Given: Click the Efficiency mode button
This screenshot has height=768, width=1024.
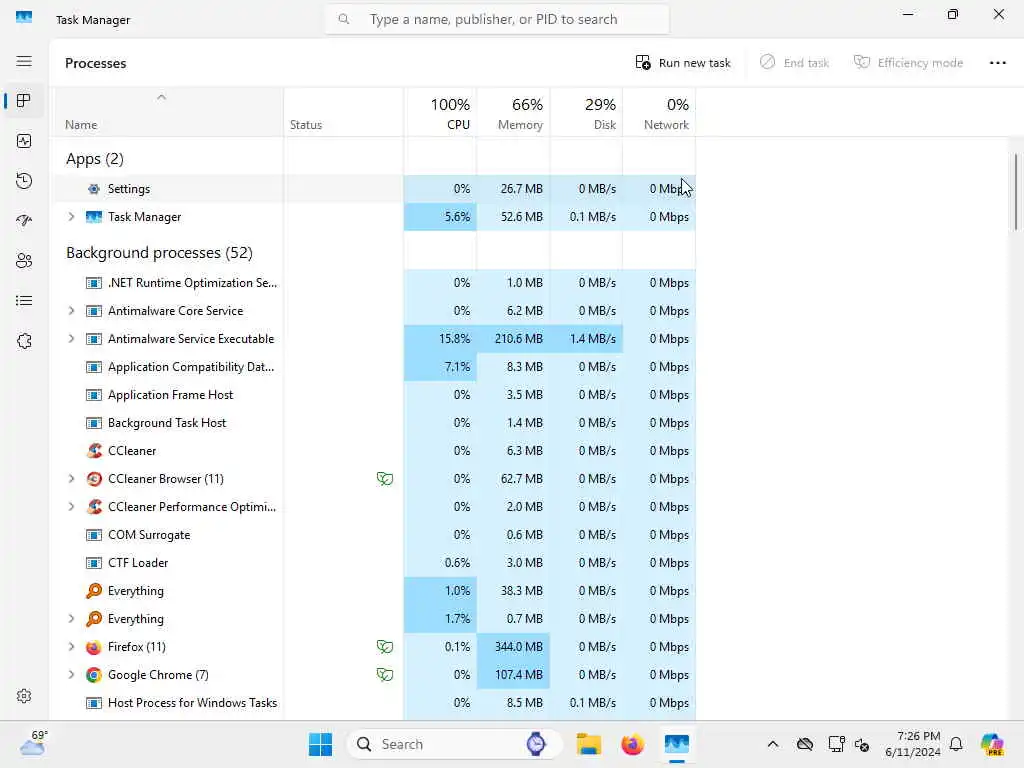Looking at the screenshot, I should click(x=908, y=63).
